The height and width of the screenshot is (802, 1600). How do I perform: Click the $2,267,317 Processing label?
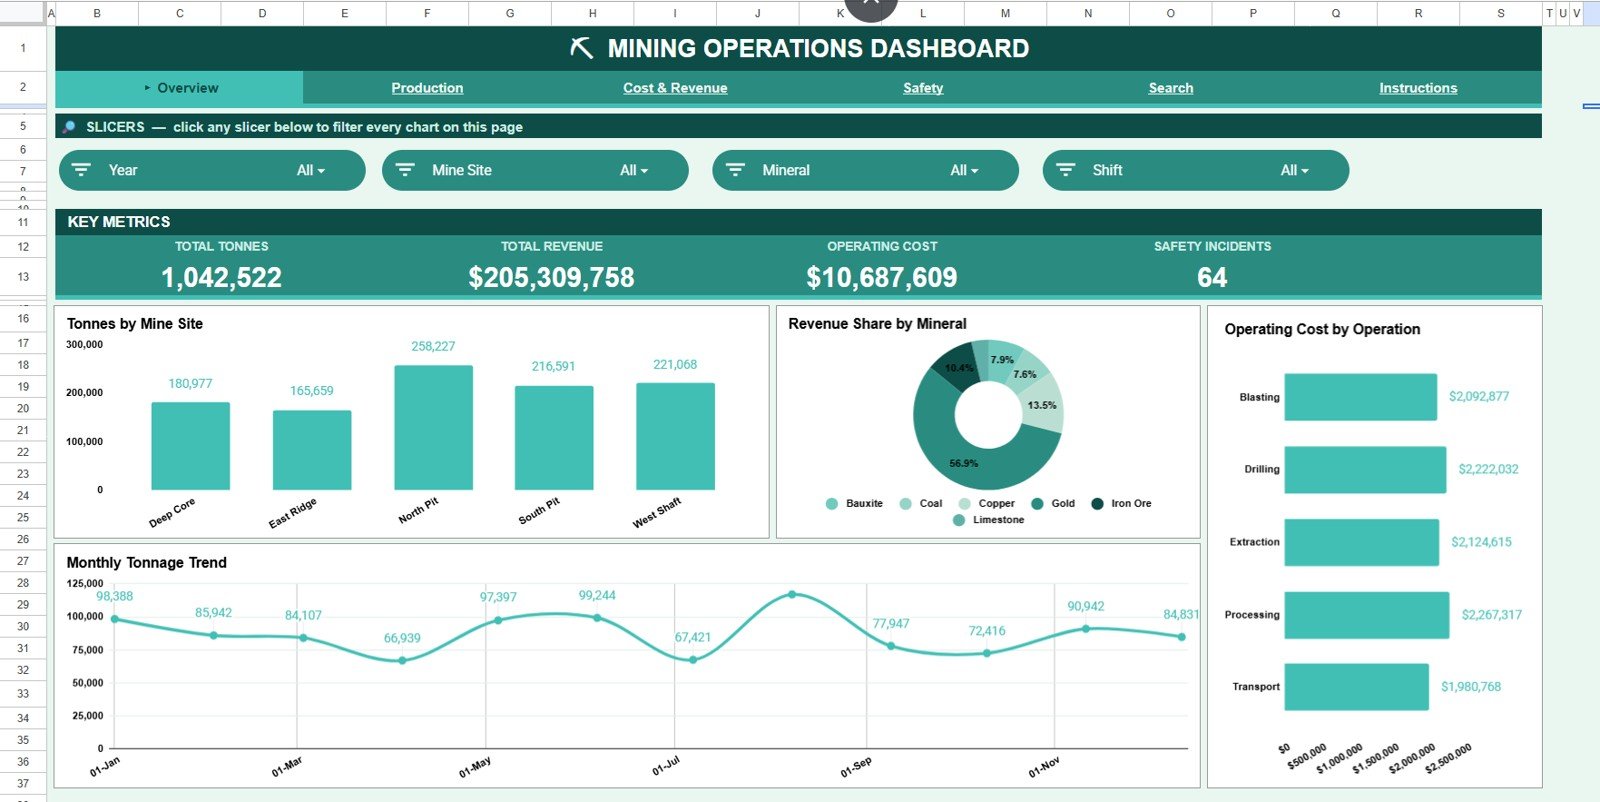[x=1491, y=615]
